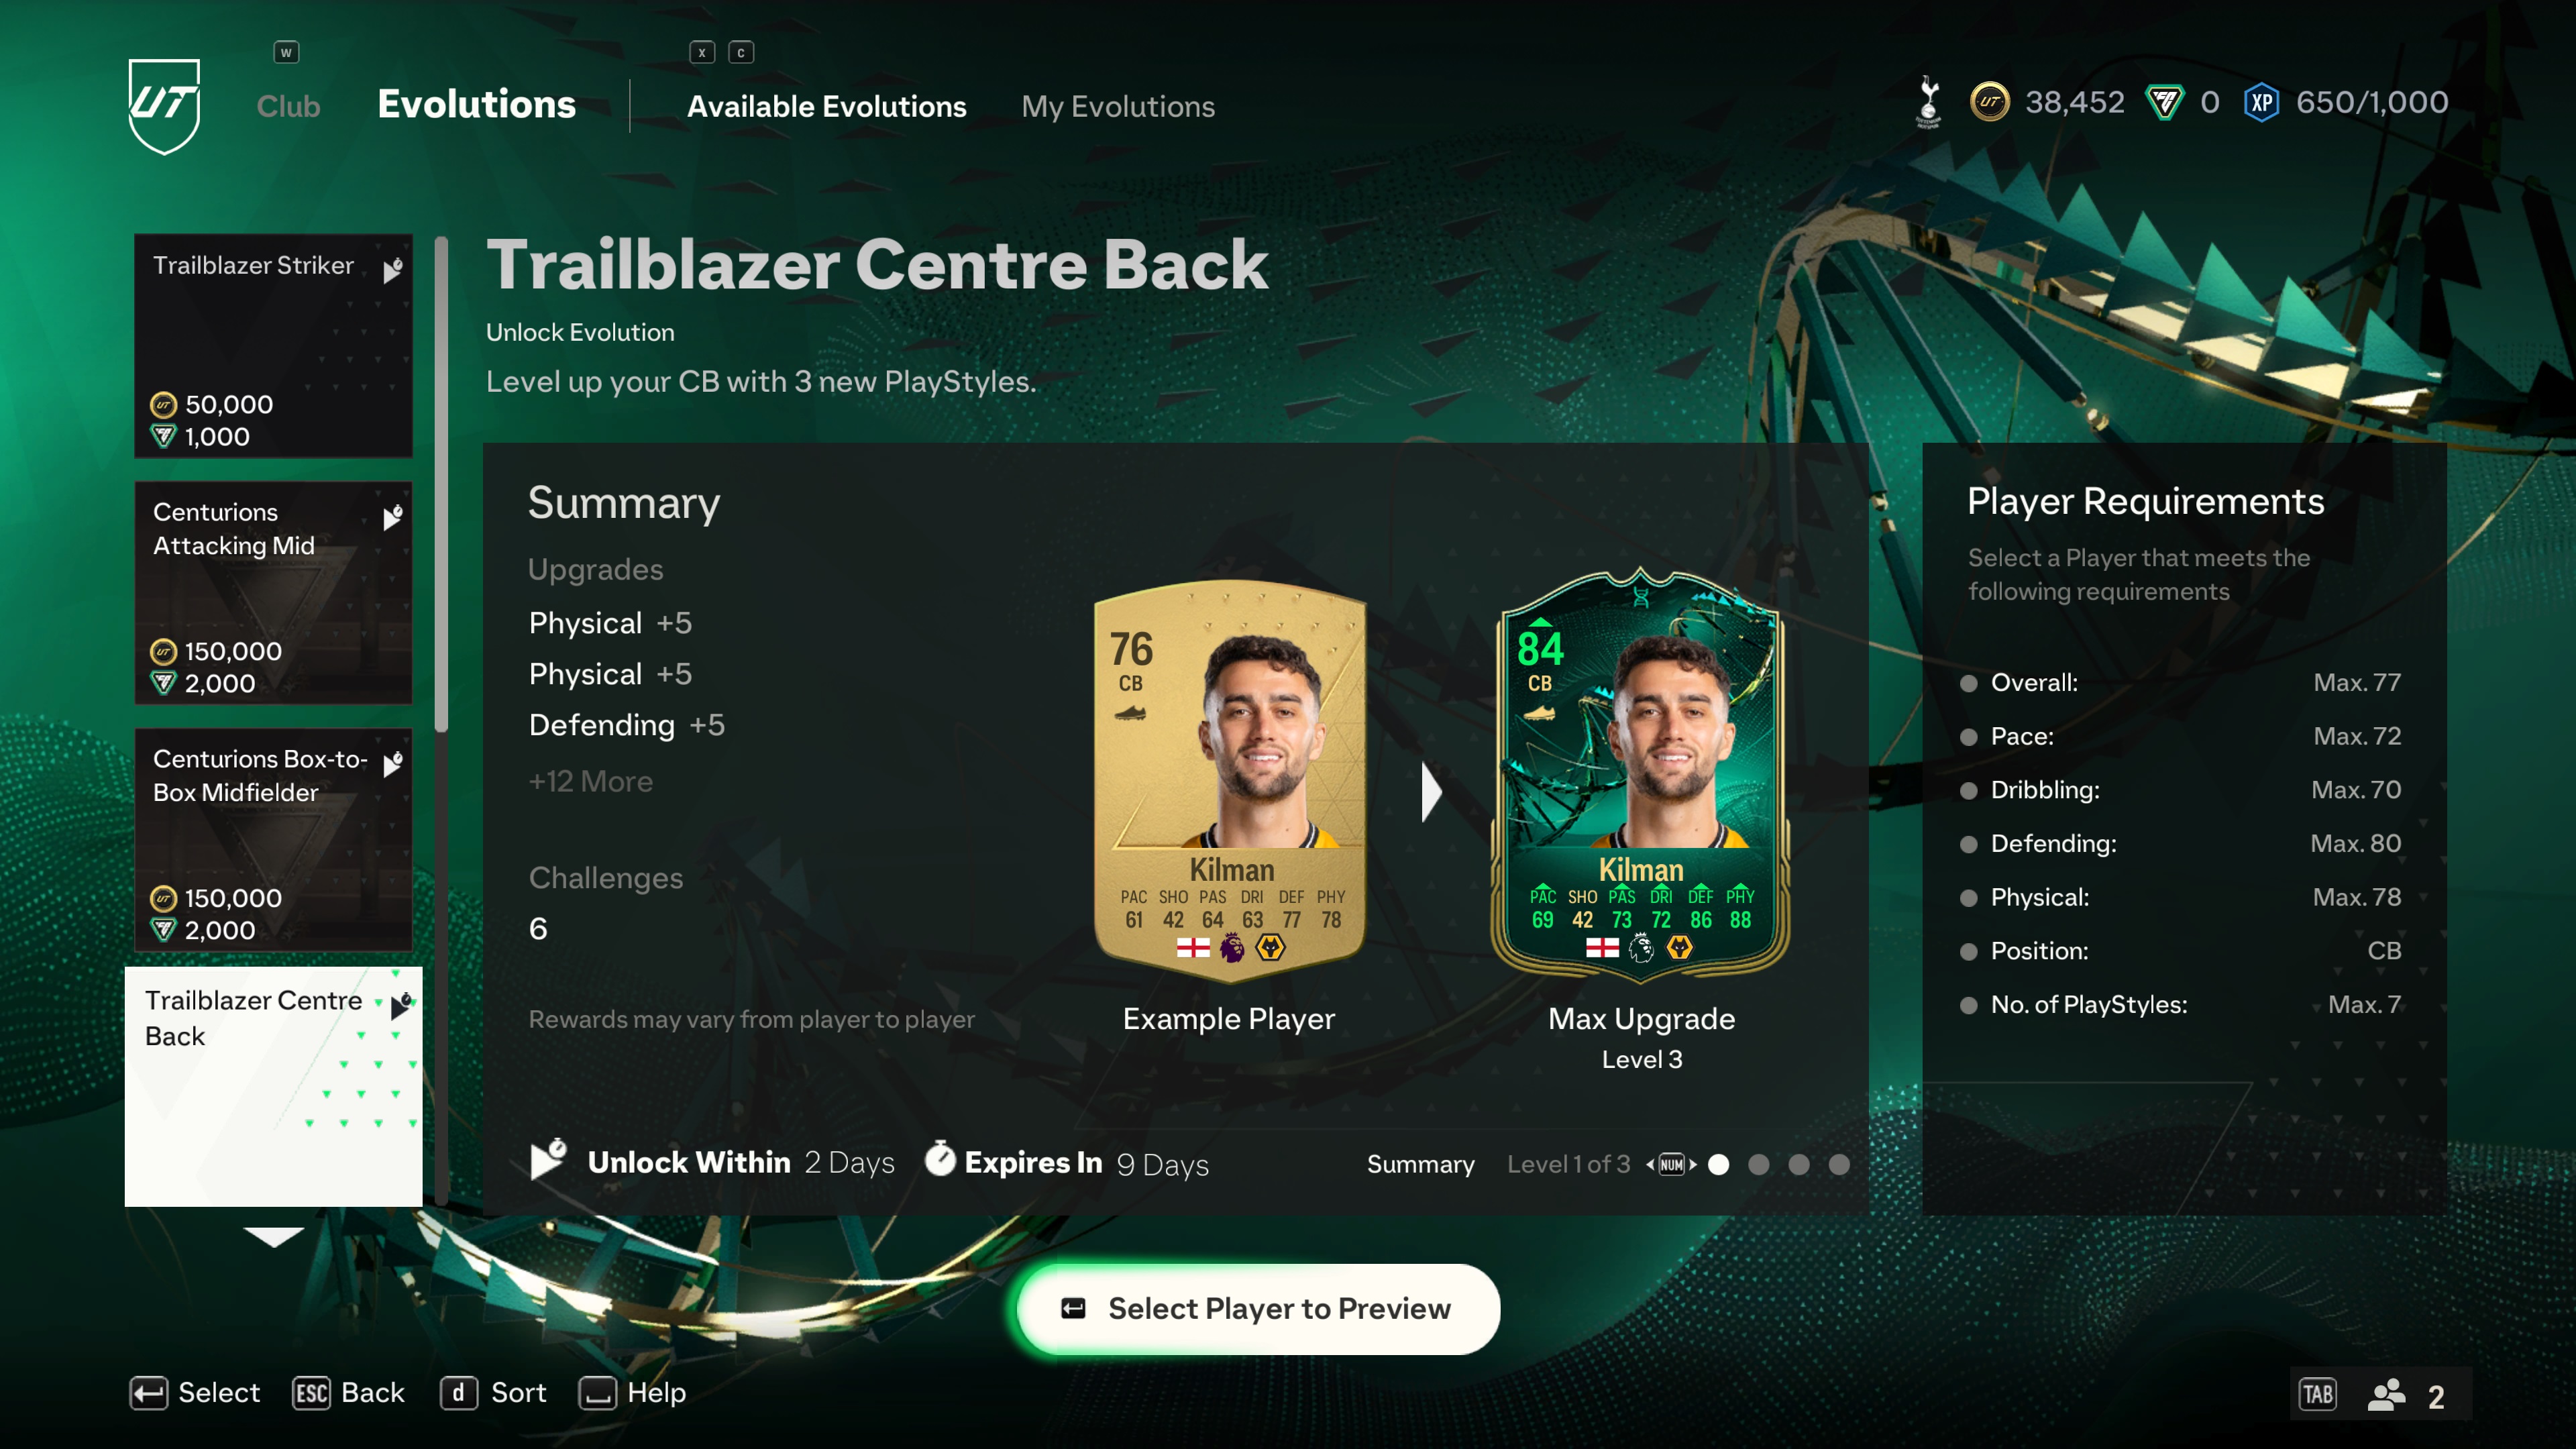Image resolution: width=2576 pixels, height=1449 pixels.
Task: Click the evolutions list scrollbar
Action: [441, 484]
